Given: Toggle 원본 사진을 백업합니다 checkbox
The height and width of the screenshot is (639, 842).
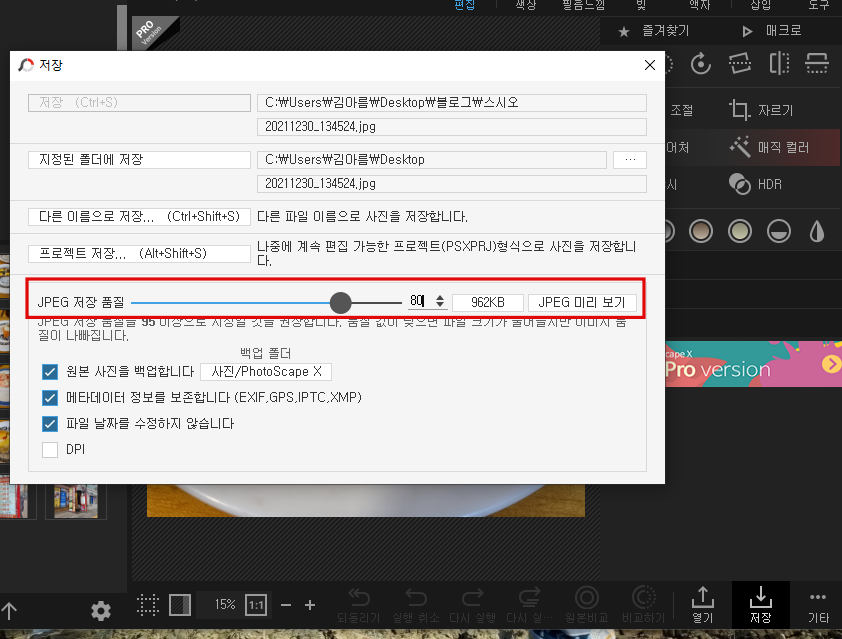Looking at the screenshot, I should (x=49, y=371).
